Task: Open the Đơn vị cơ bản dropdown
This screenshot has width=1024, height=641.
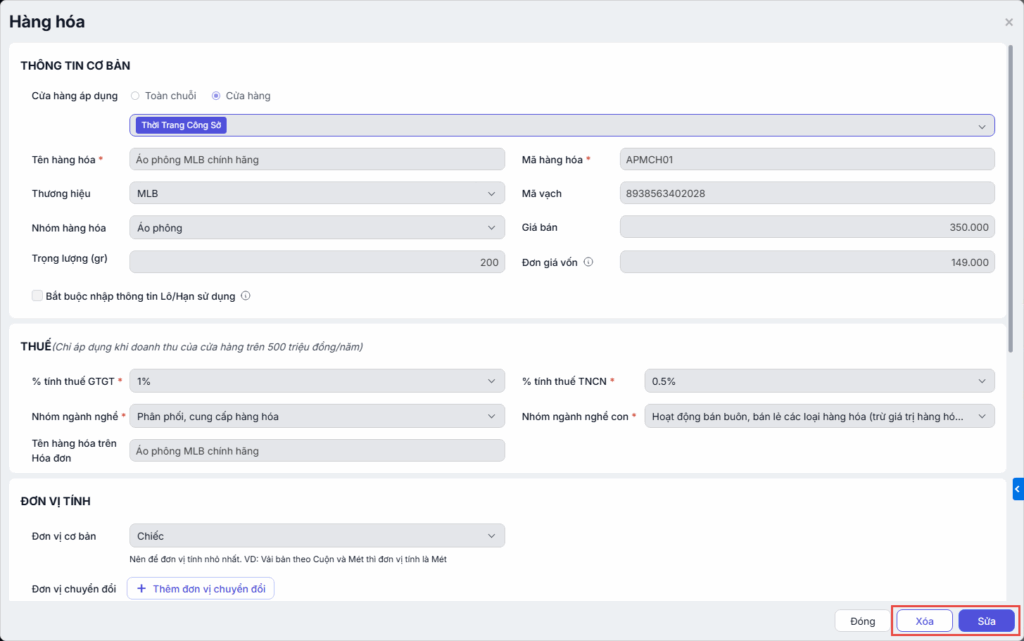Action: (317, 536)
